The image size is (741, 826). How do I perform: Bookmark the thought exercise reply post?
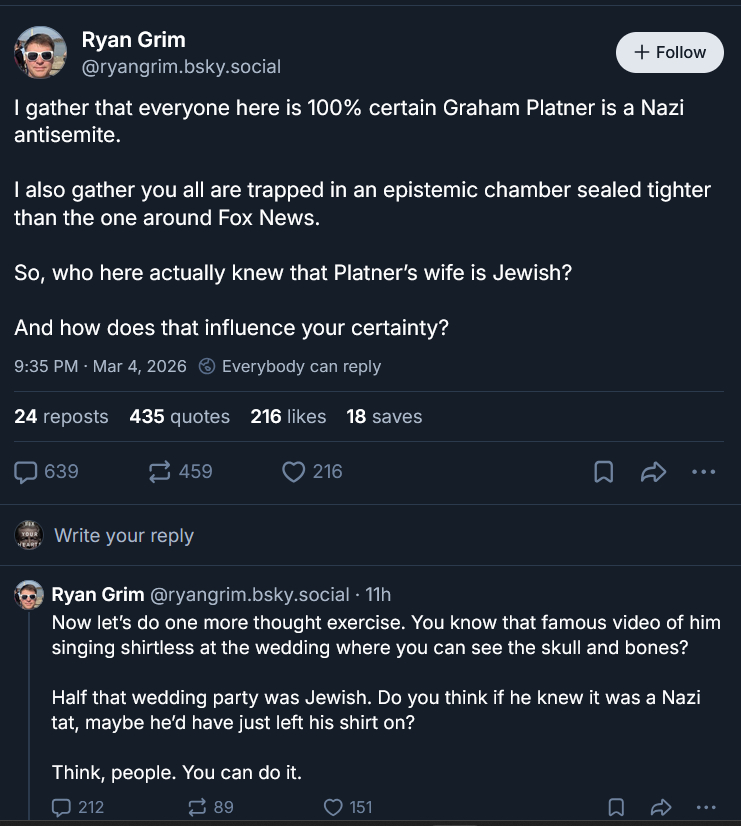point(616,806)
